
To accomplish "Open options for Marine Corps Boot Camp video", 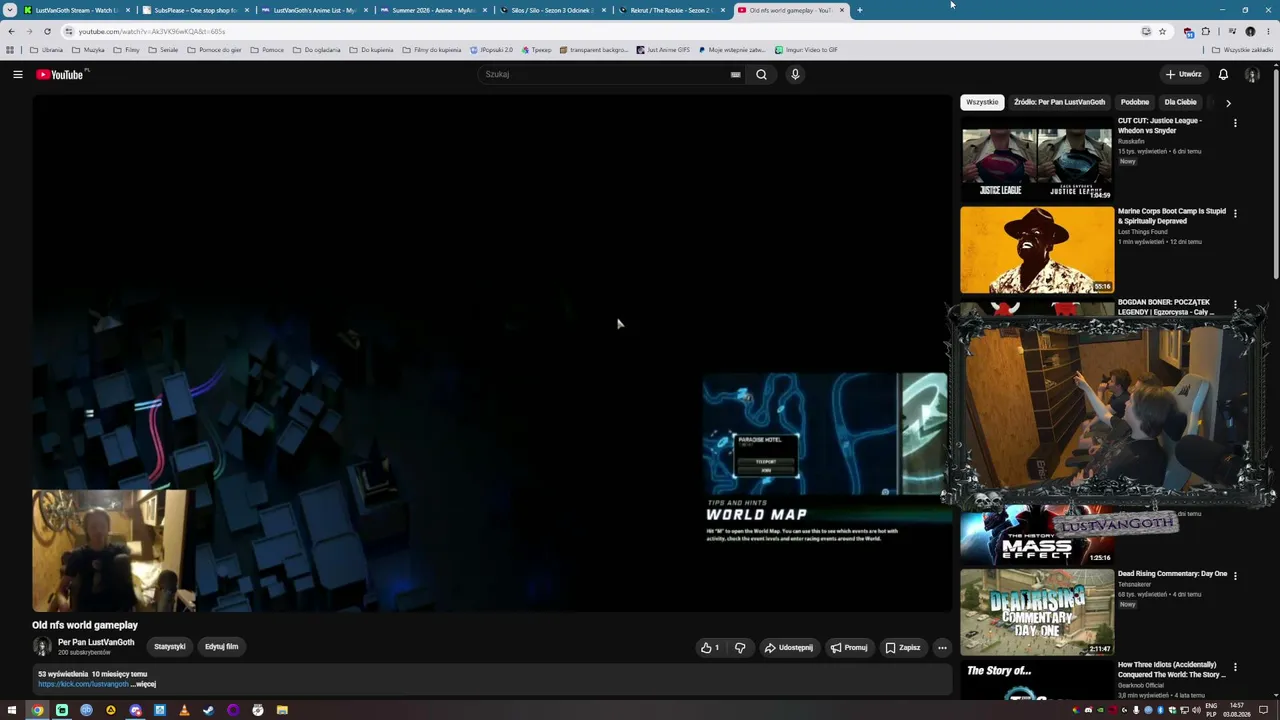I will coord(1235,213).
